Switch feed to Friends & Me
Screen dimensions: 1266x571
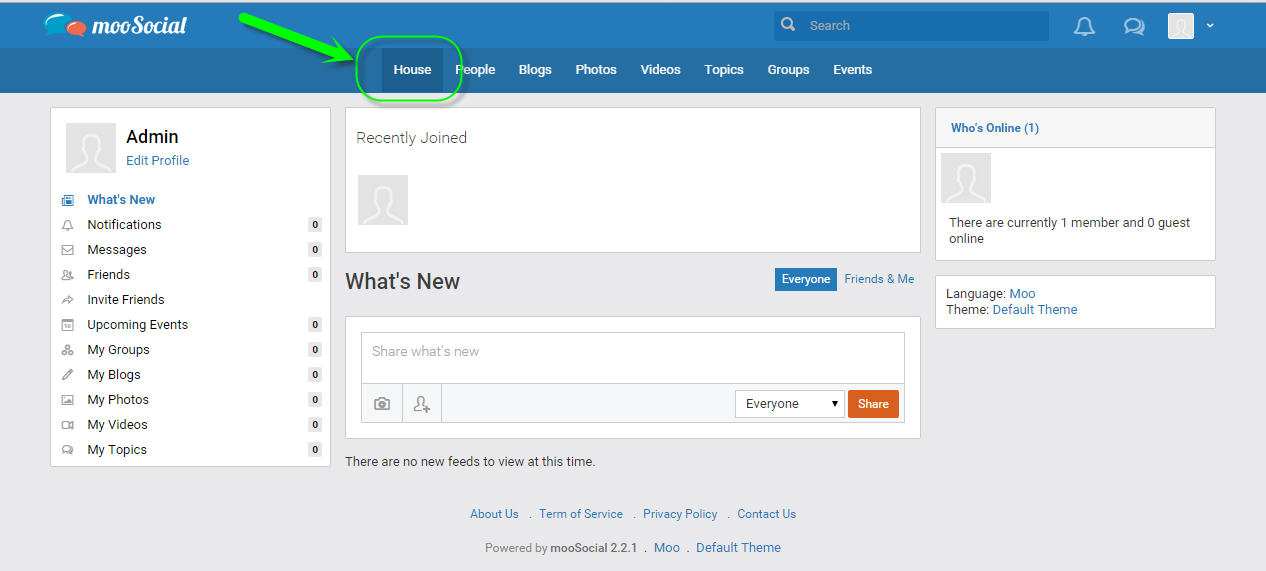tap(879, 279)
